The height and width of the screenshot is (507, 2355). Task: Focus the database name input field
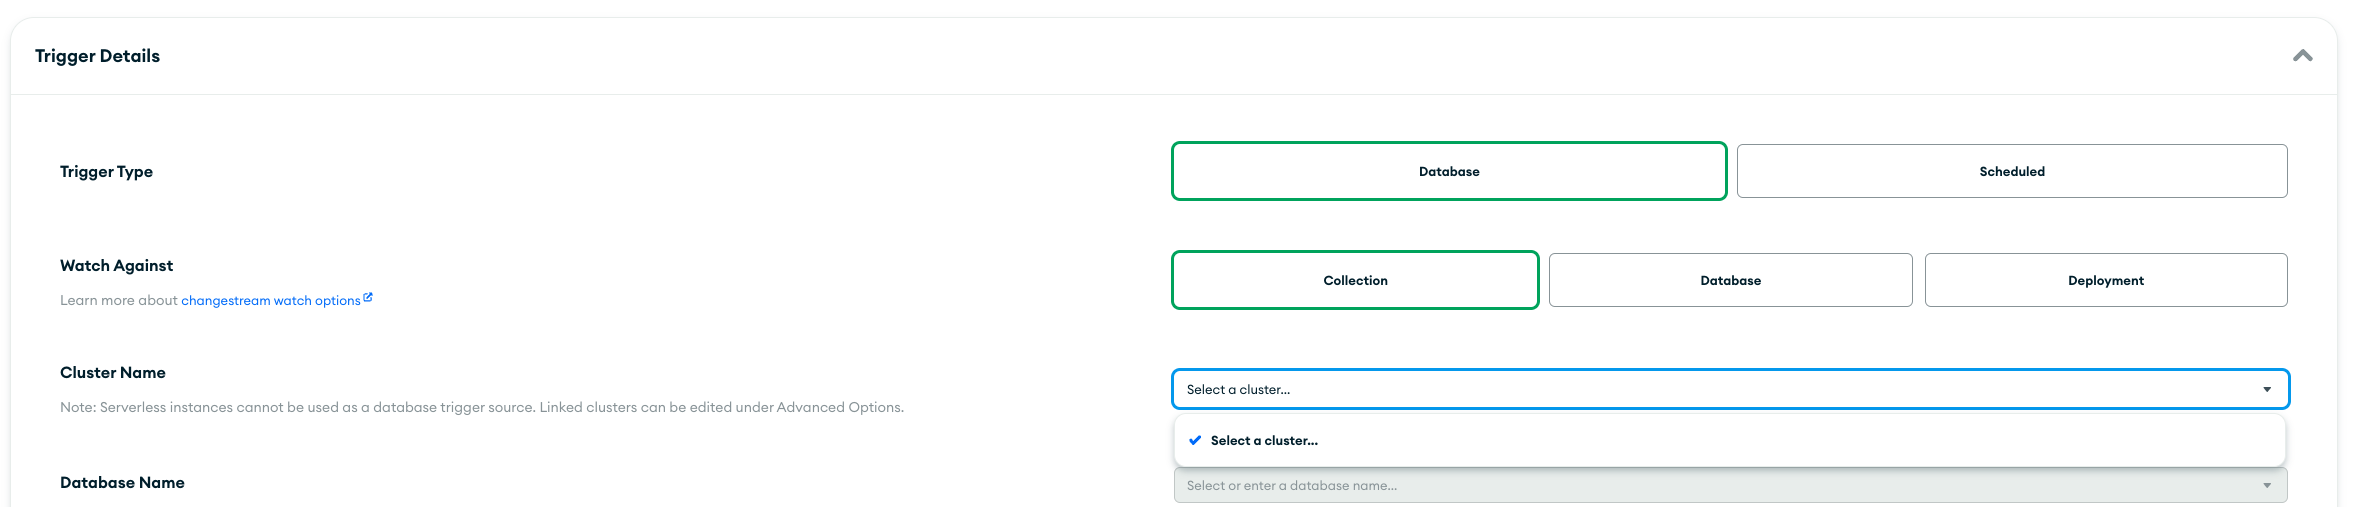point(1700,485)
